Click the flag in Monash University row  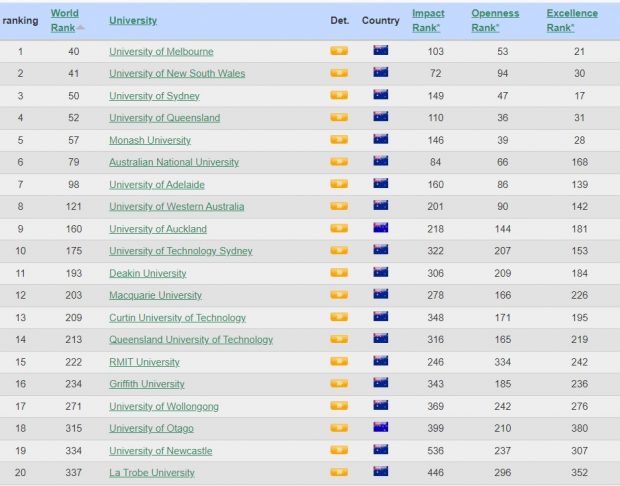pos(381,139)
